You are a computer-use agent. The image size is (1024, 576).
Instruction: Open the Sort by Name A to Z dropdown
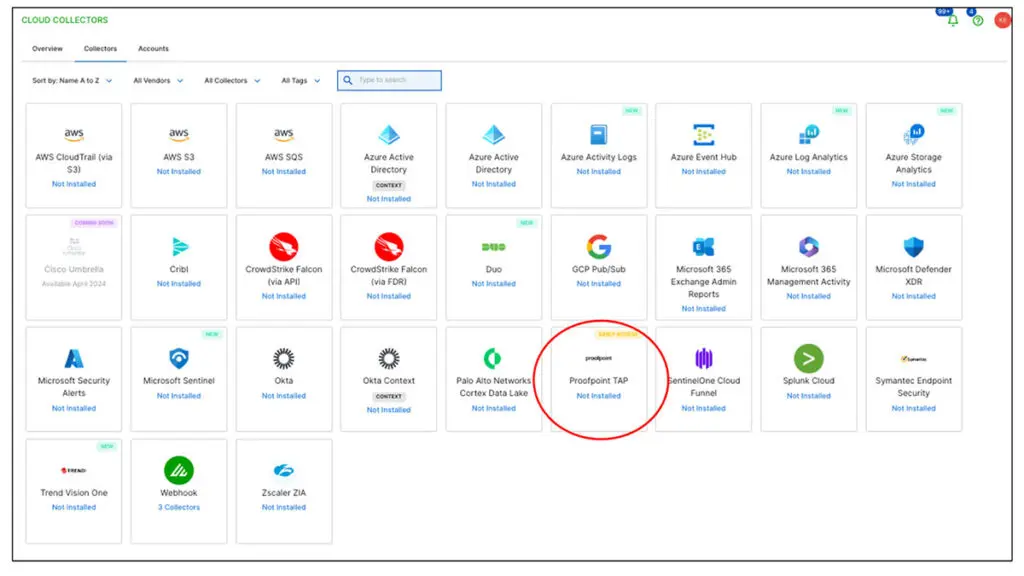click(x=73, y=80)
